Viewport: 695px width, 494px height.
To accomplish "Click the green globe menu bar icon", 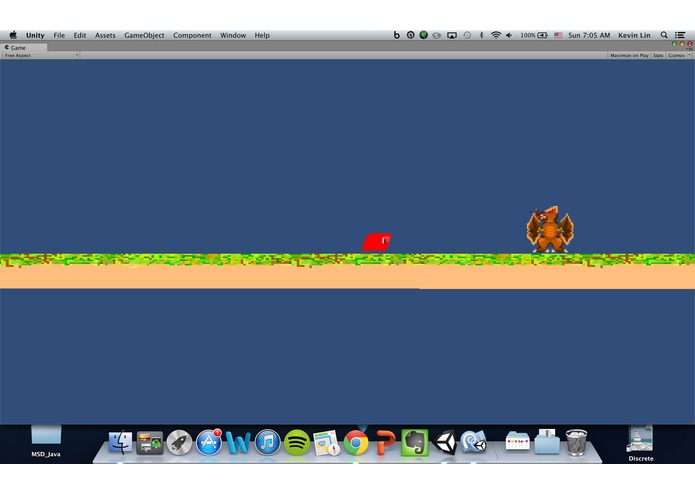I will pos(424,35).
